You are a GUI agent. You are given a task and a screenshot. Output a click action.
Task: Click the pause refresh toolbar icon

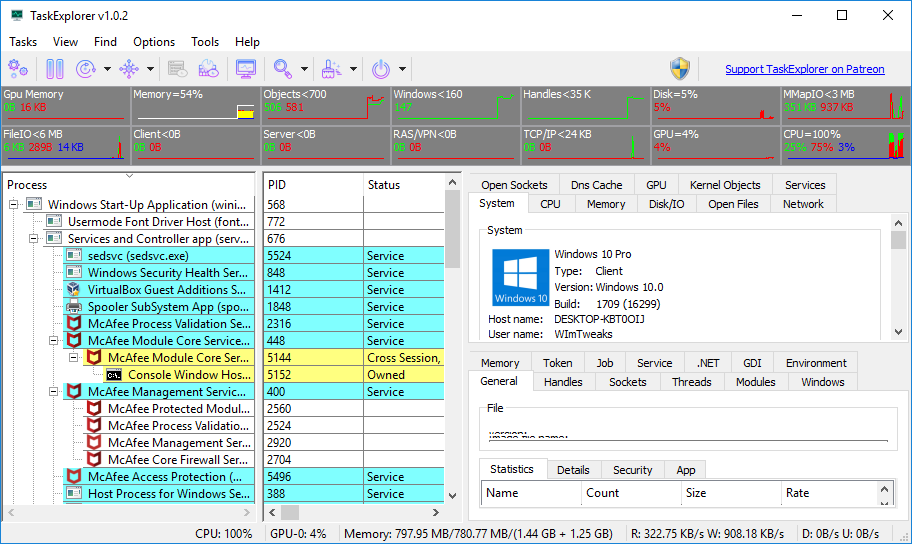[x=55, y=69]
